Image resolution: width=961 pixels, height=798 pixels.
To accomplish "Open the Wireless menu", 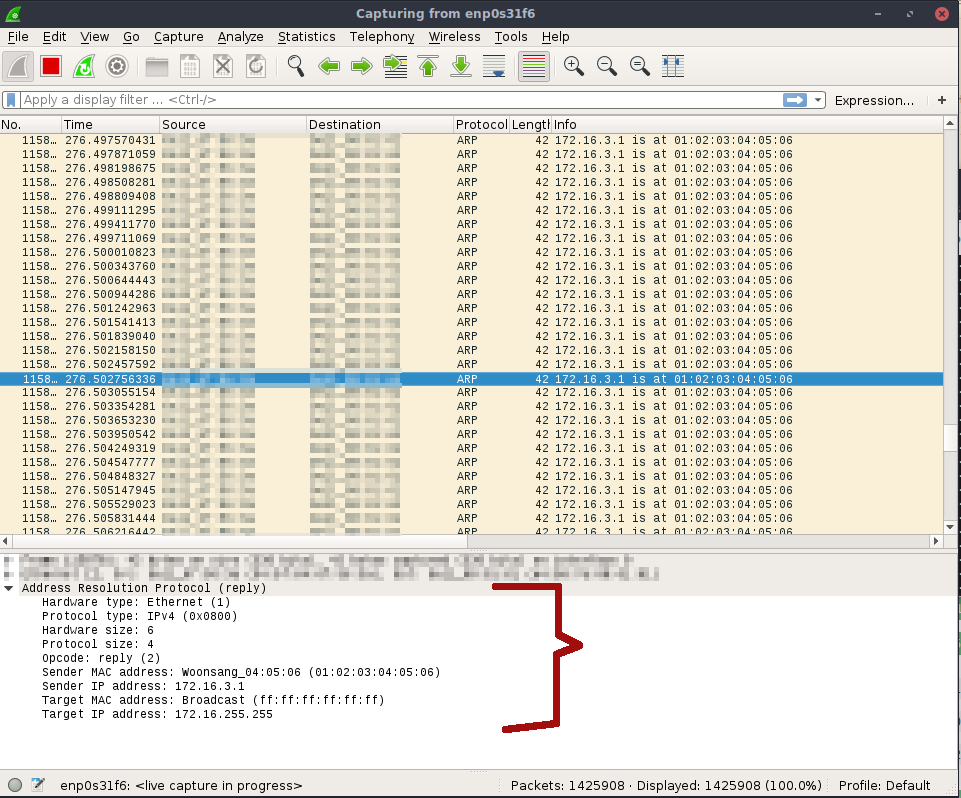I will (x=454, y=37).
